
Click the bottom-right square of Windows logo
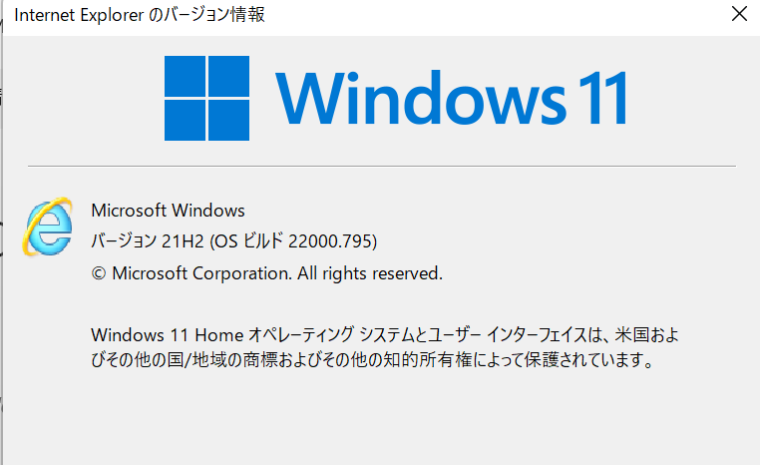coord(228,120)
